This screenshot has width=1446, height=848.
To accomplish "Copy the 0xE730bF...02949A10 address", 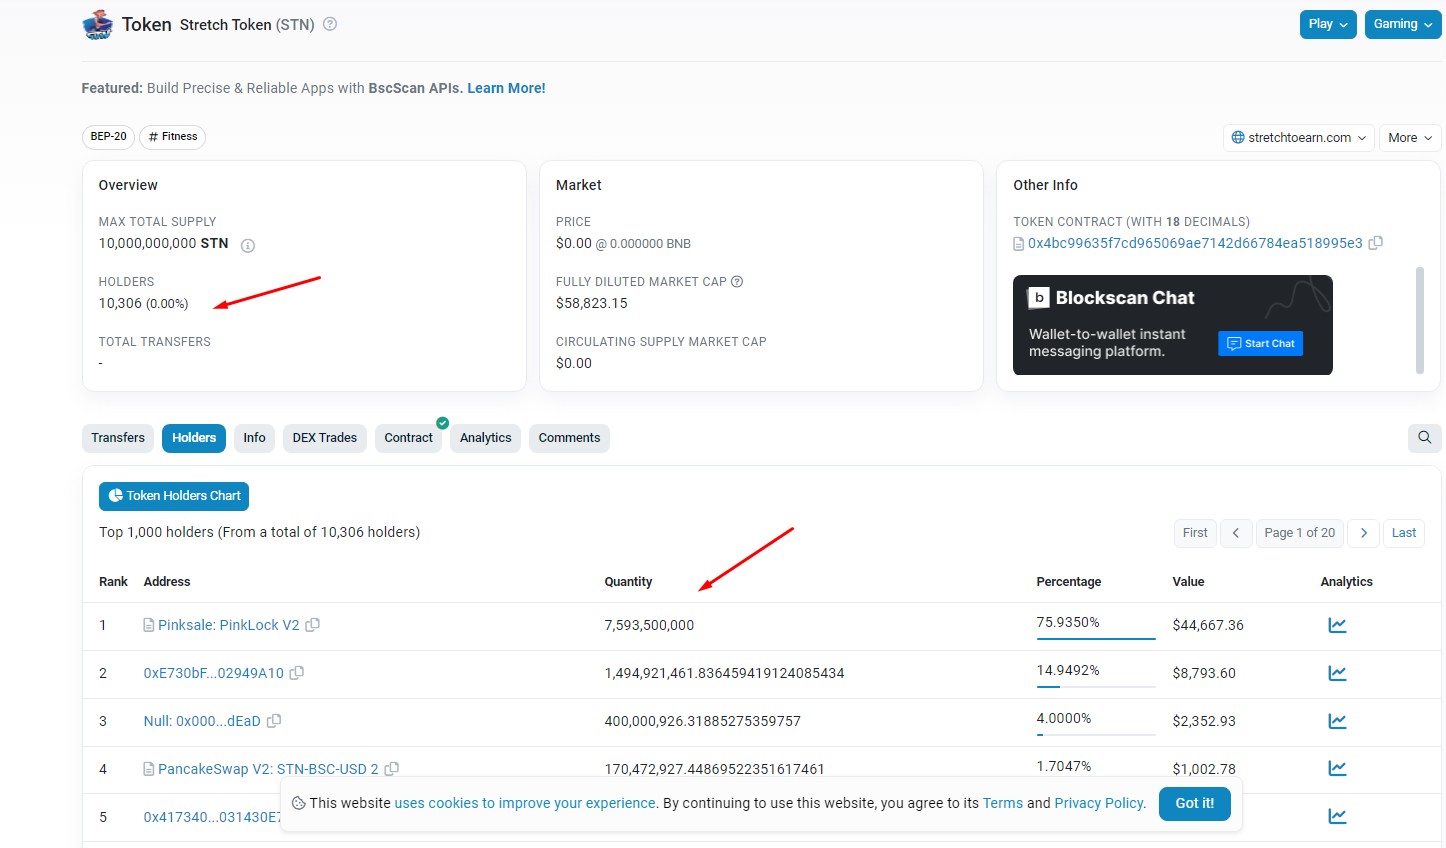I will (x=297, y=673).
